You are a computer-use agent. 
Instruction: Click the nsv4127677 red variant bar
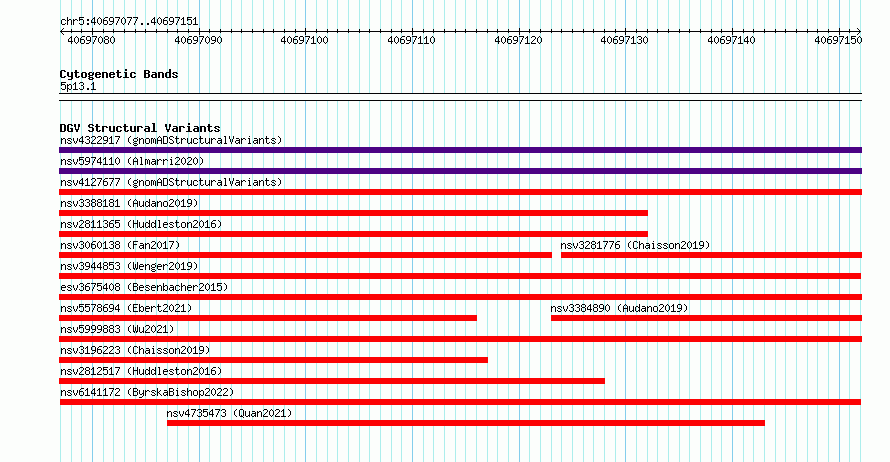[460, 192]
